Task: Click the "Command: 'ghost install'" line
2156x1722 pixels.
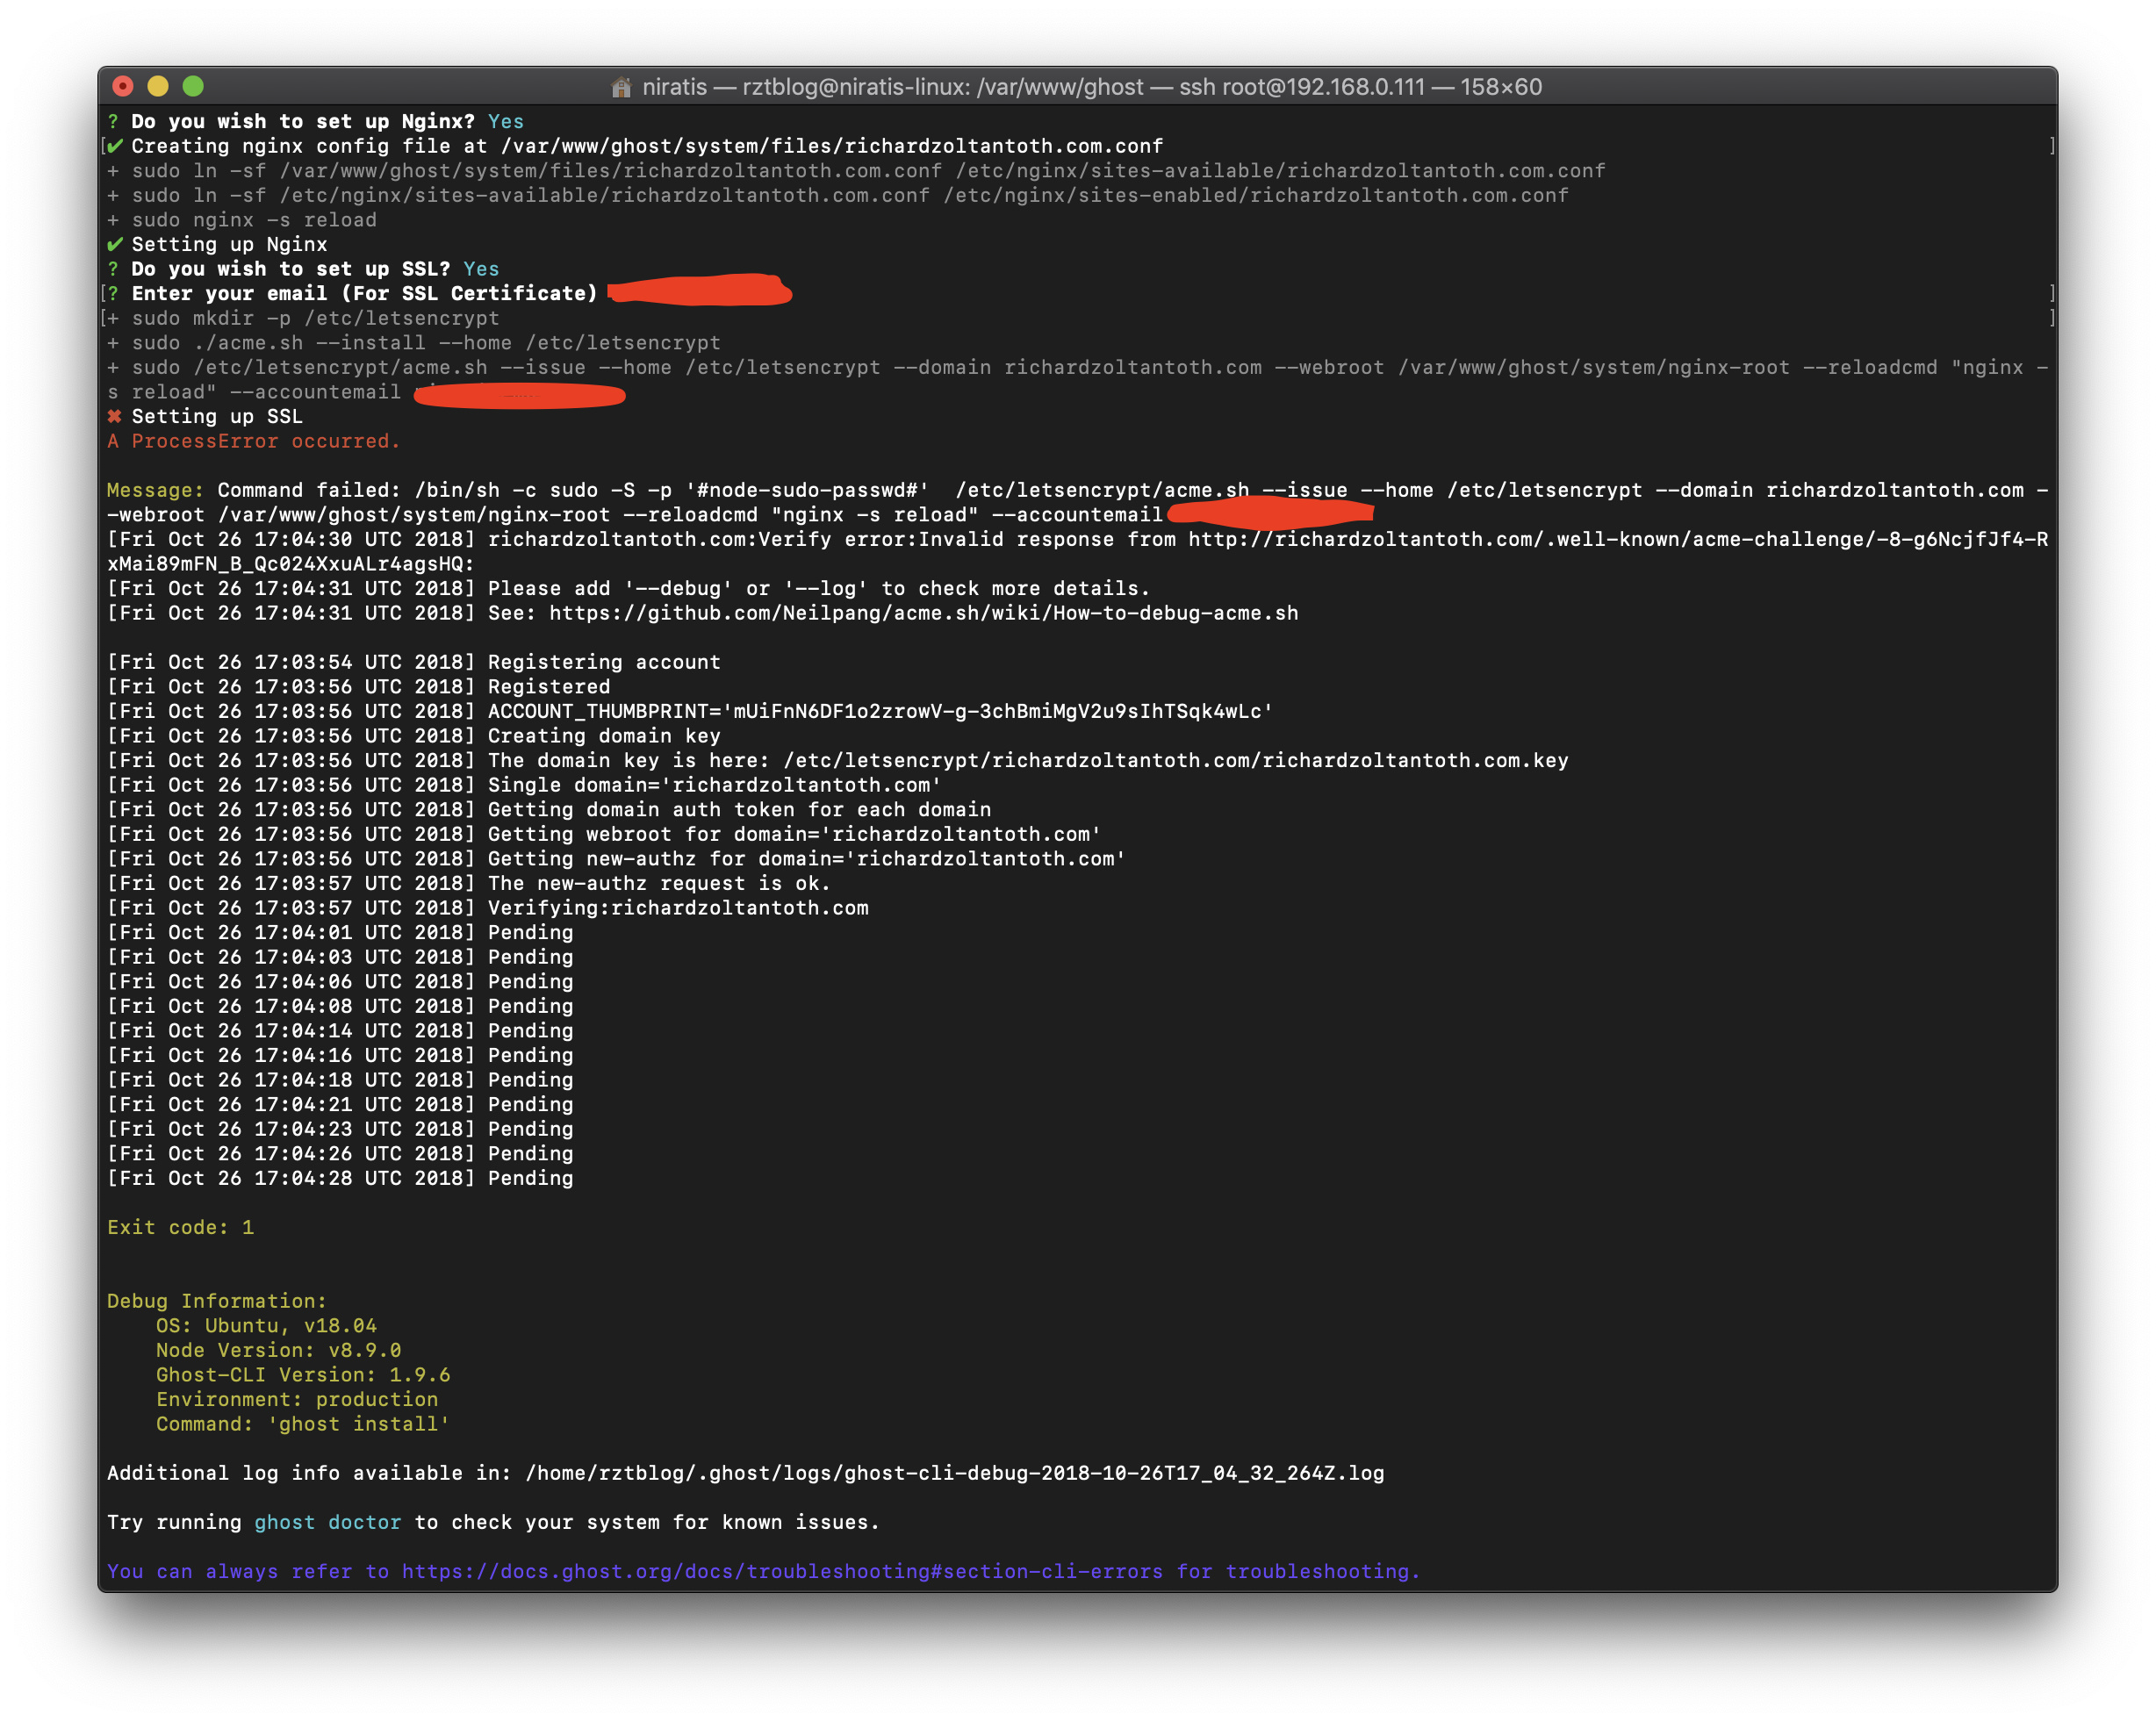Action: [x=303, y=1424]
